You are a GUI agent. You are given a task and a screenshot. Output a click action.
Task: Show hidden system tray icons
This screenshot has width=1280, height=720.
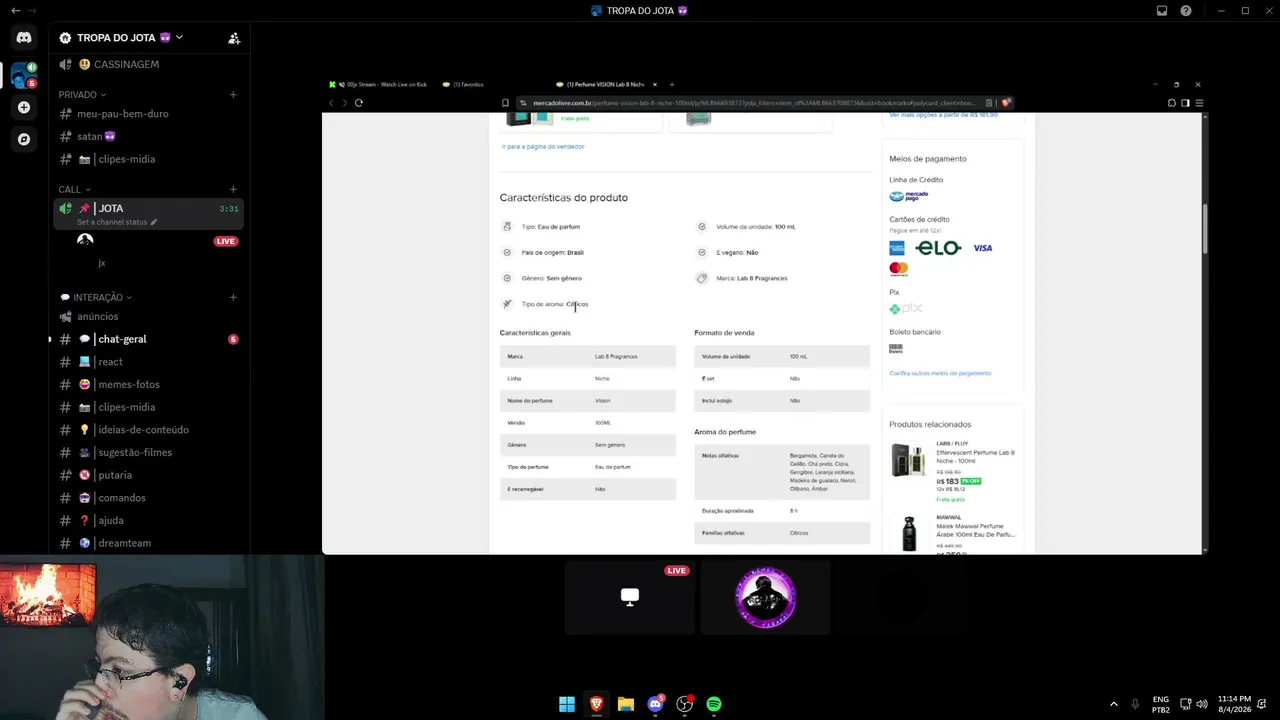(x=1114, y=704)
